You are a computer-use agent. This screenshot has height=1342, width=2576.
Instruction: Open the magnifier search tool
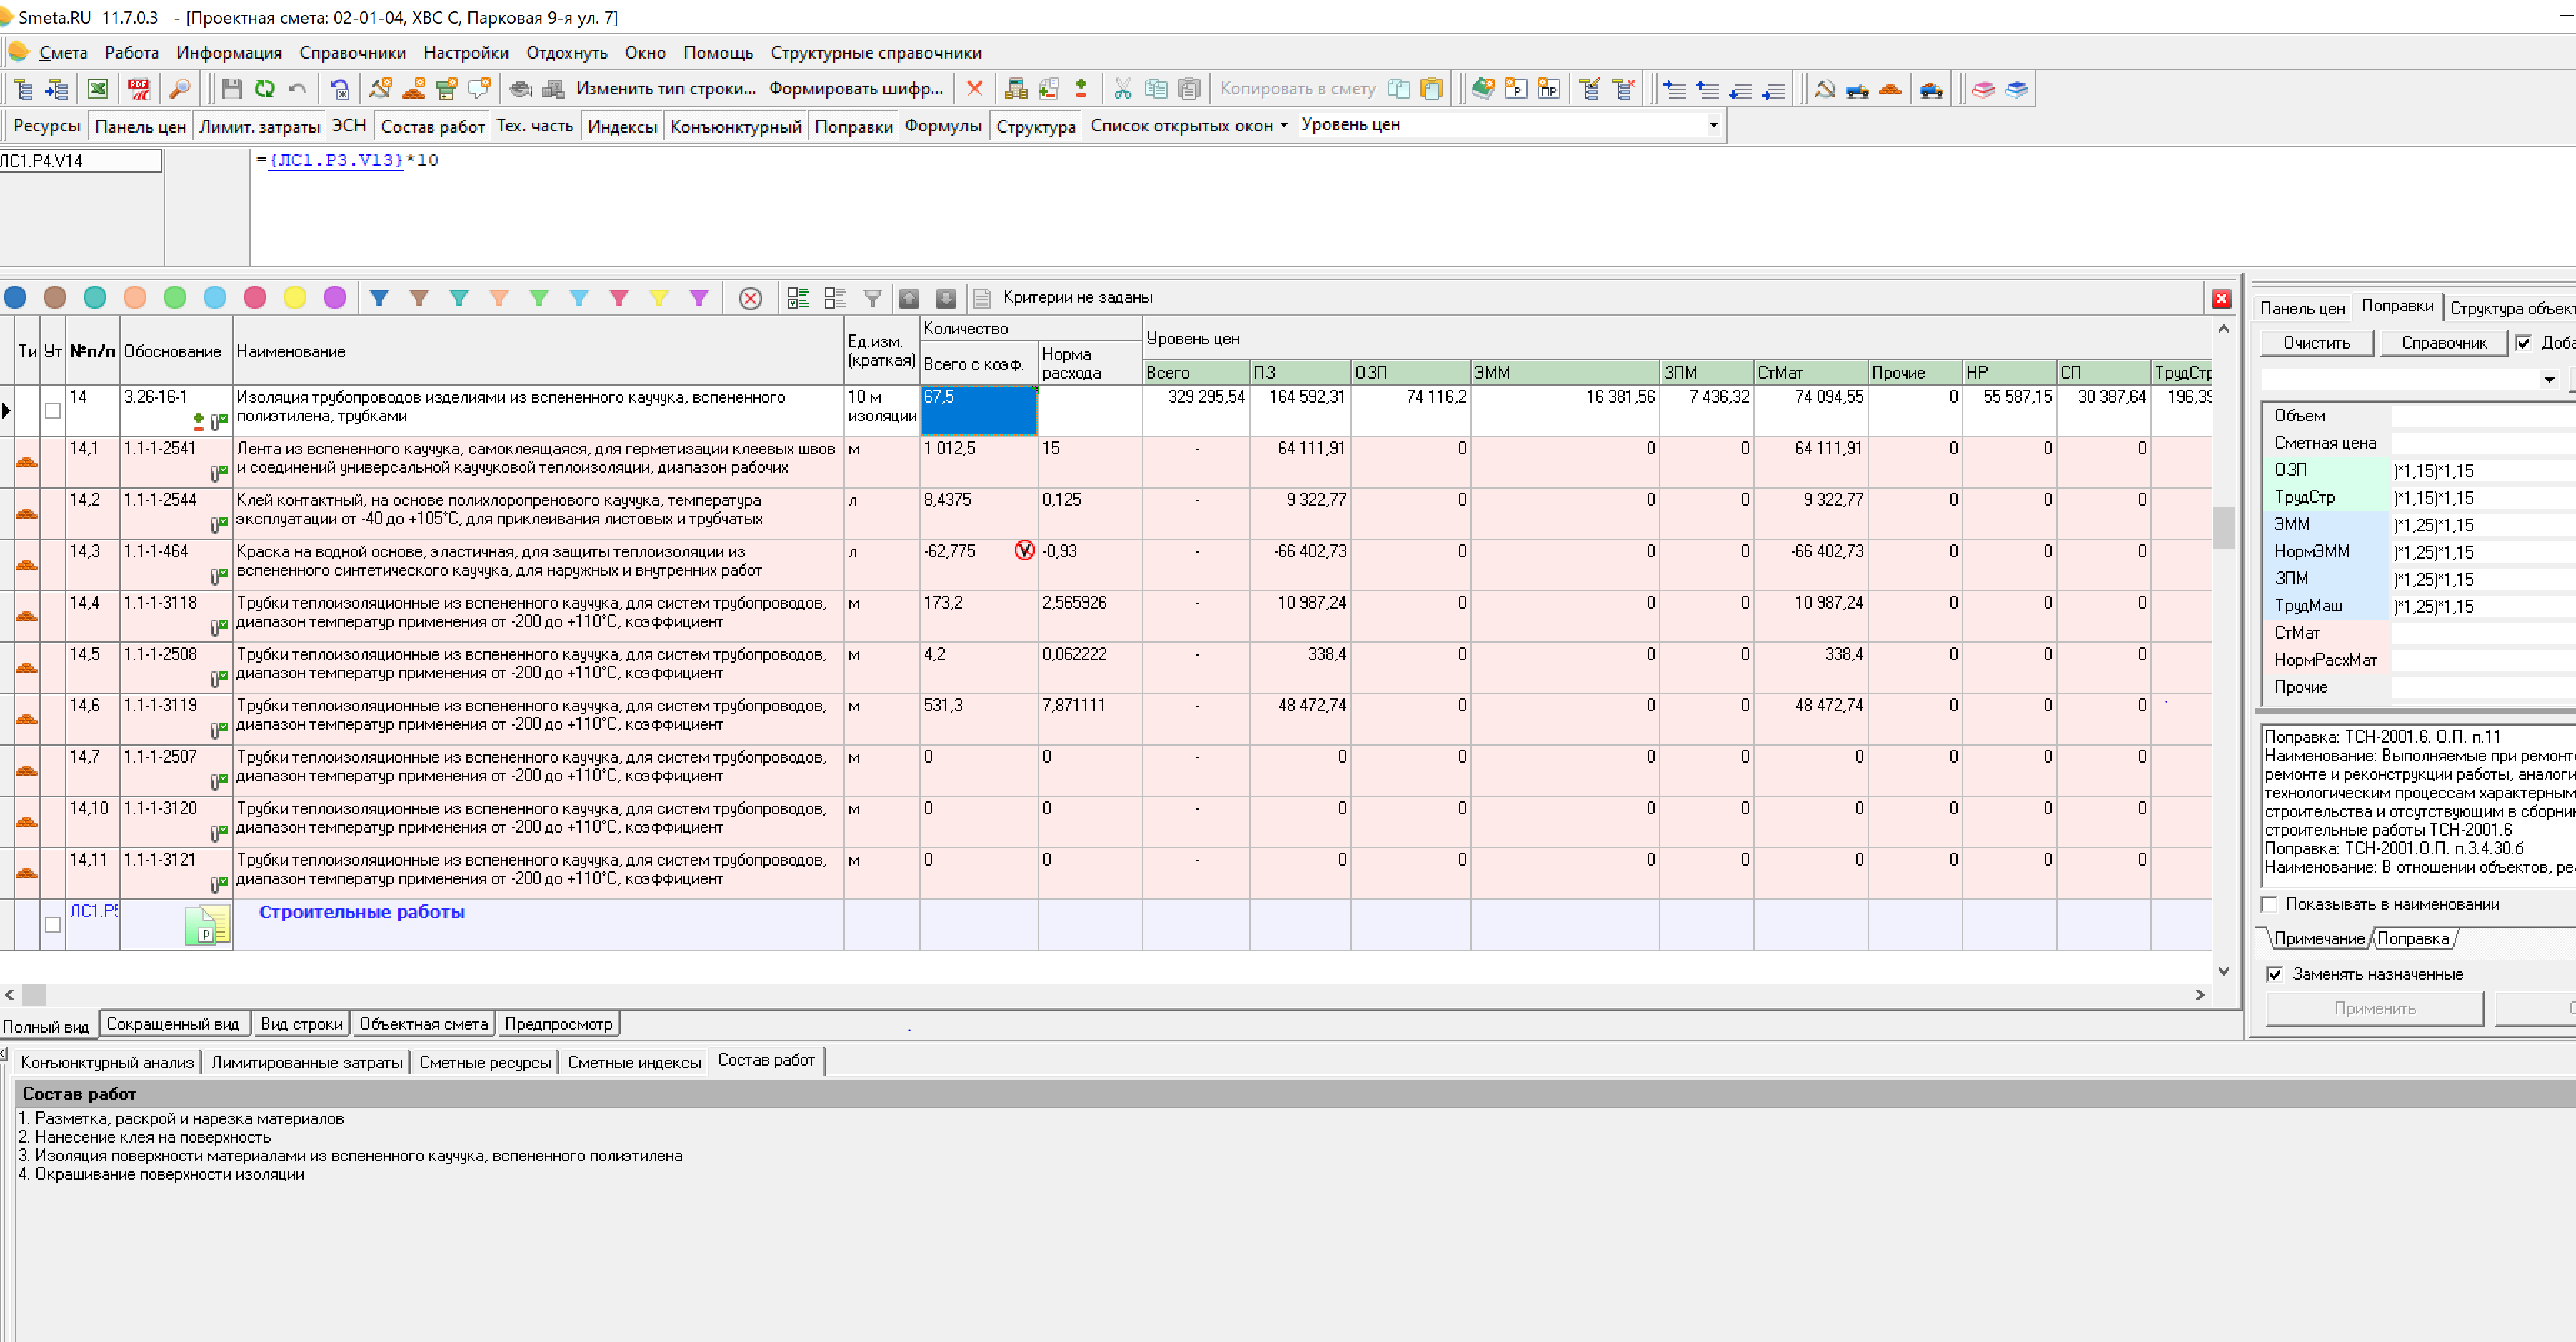click(180, 89)
